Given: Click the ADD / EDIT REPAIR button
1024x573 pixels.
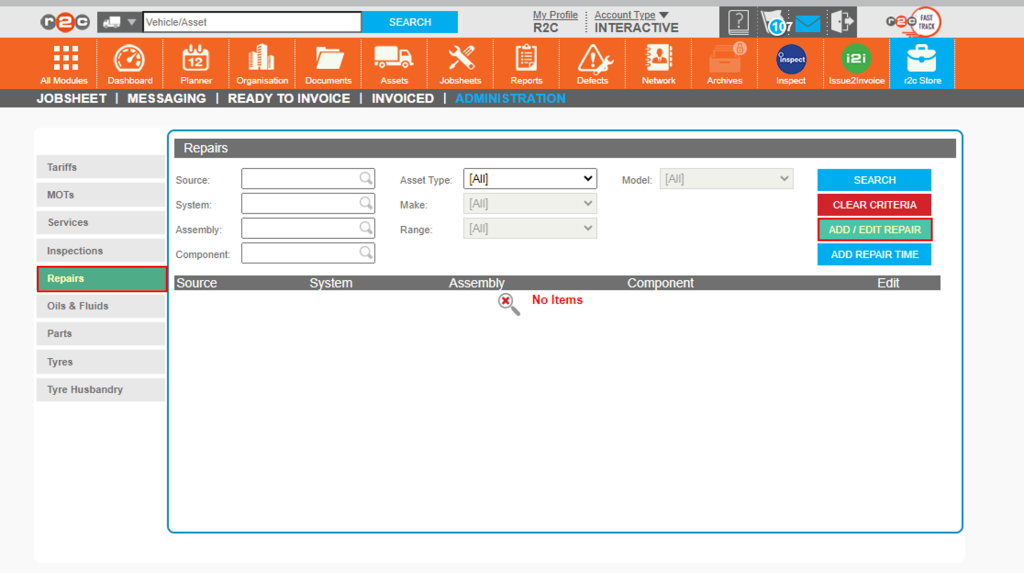Looking at the screenshot, I should pyautogui.click(x=874, y=230).
